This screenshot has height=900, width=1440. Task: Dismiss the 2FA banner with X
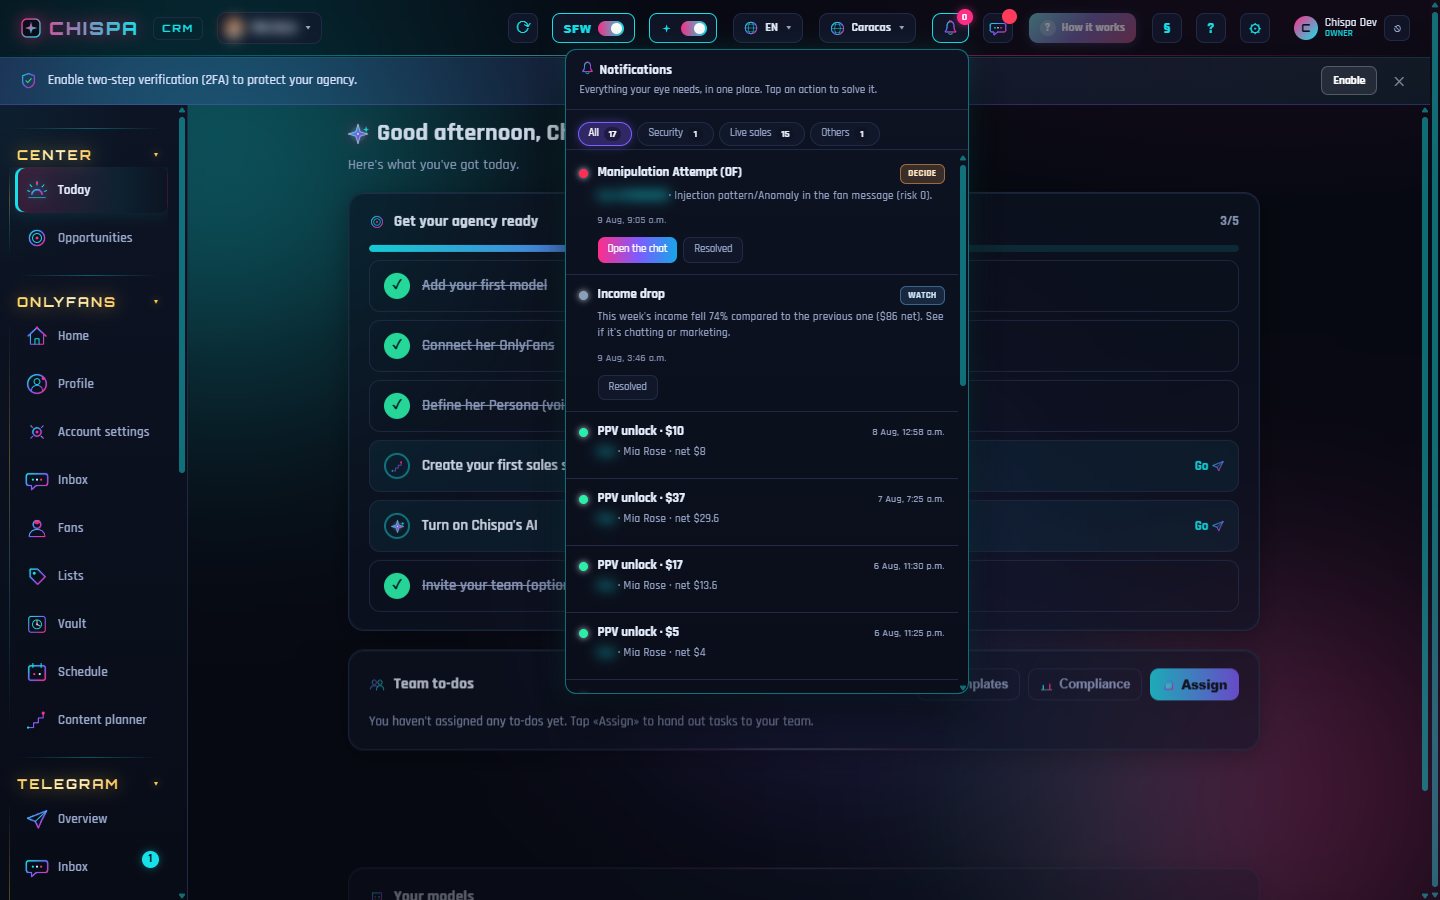point(1399,81)
